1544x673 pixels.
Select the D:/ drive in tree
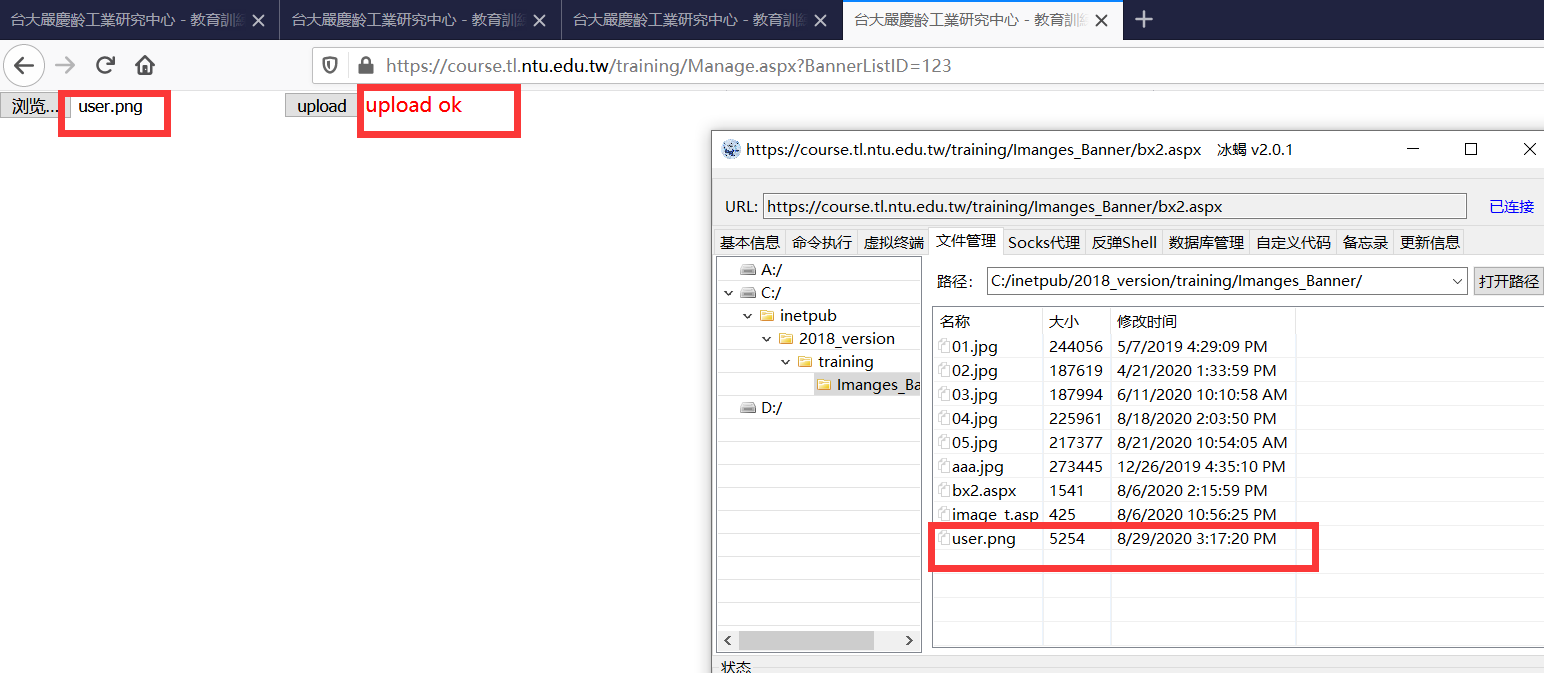point(770,408)
